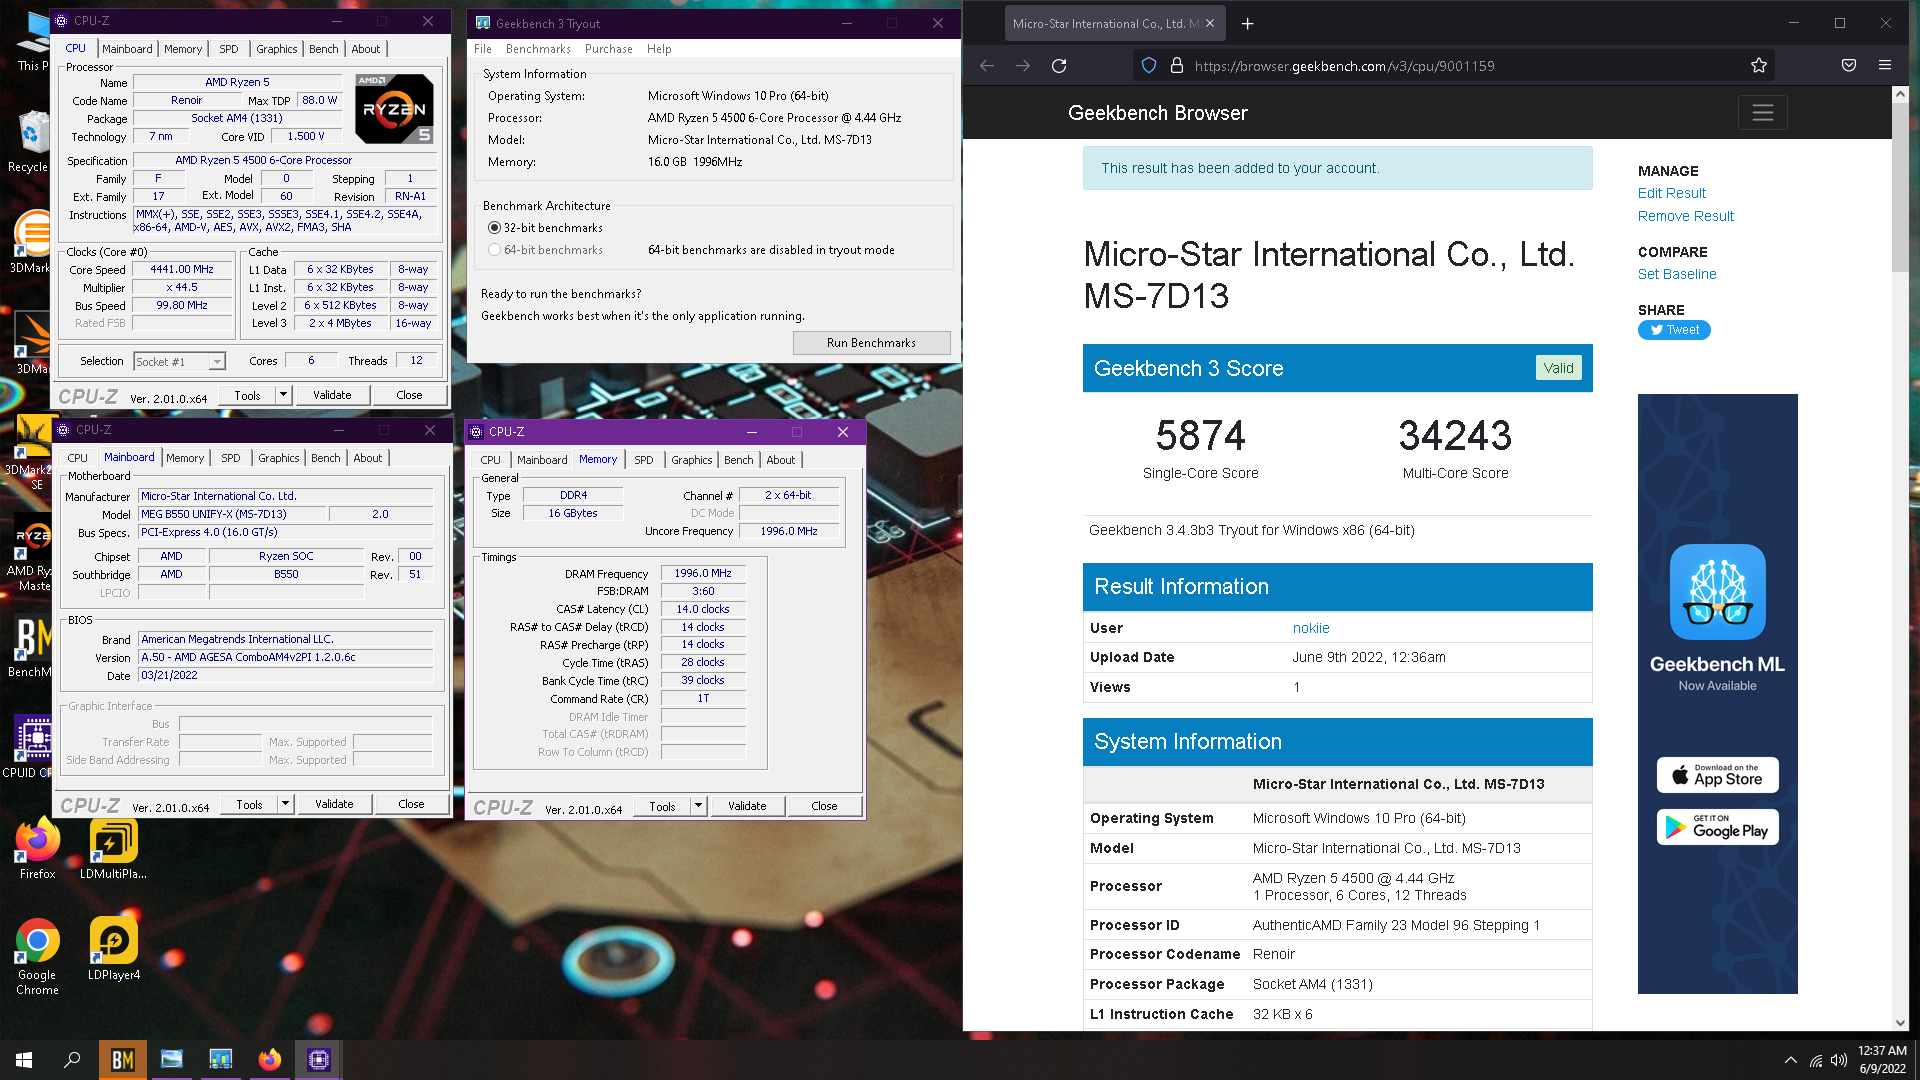Open Benchmarks menu in Geekbench

pos(538,49)
